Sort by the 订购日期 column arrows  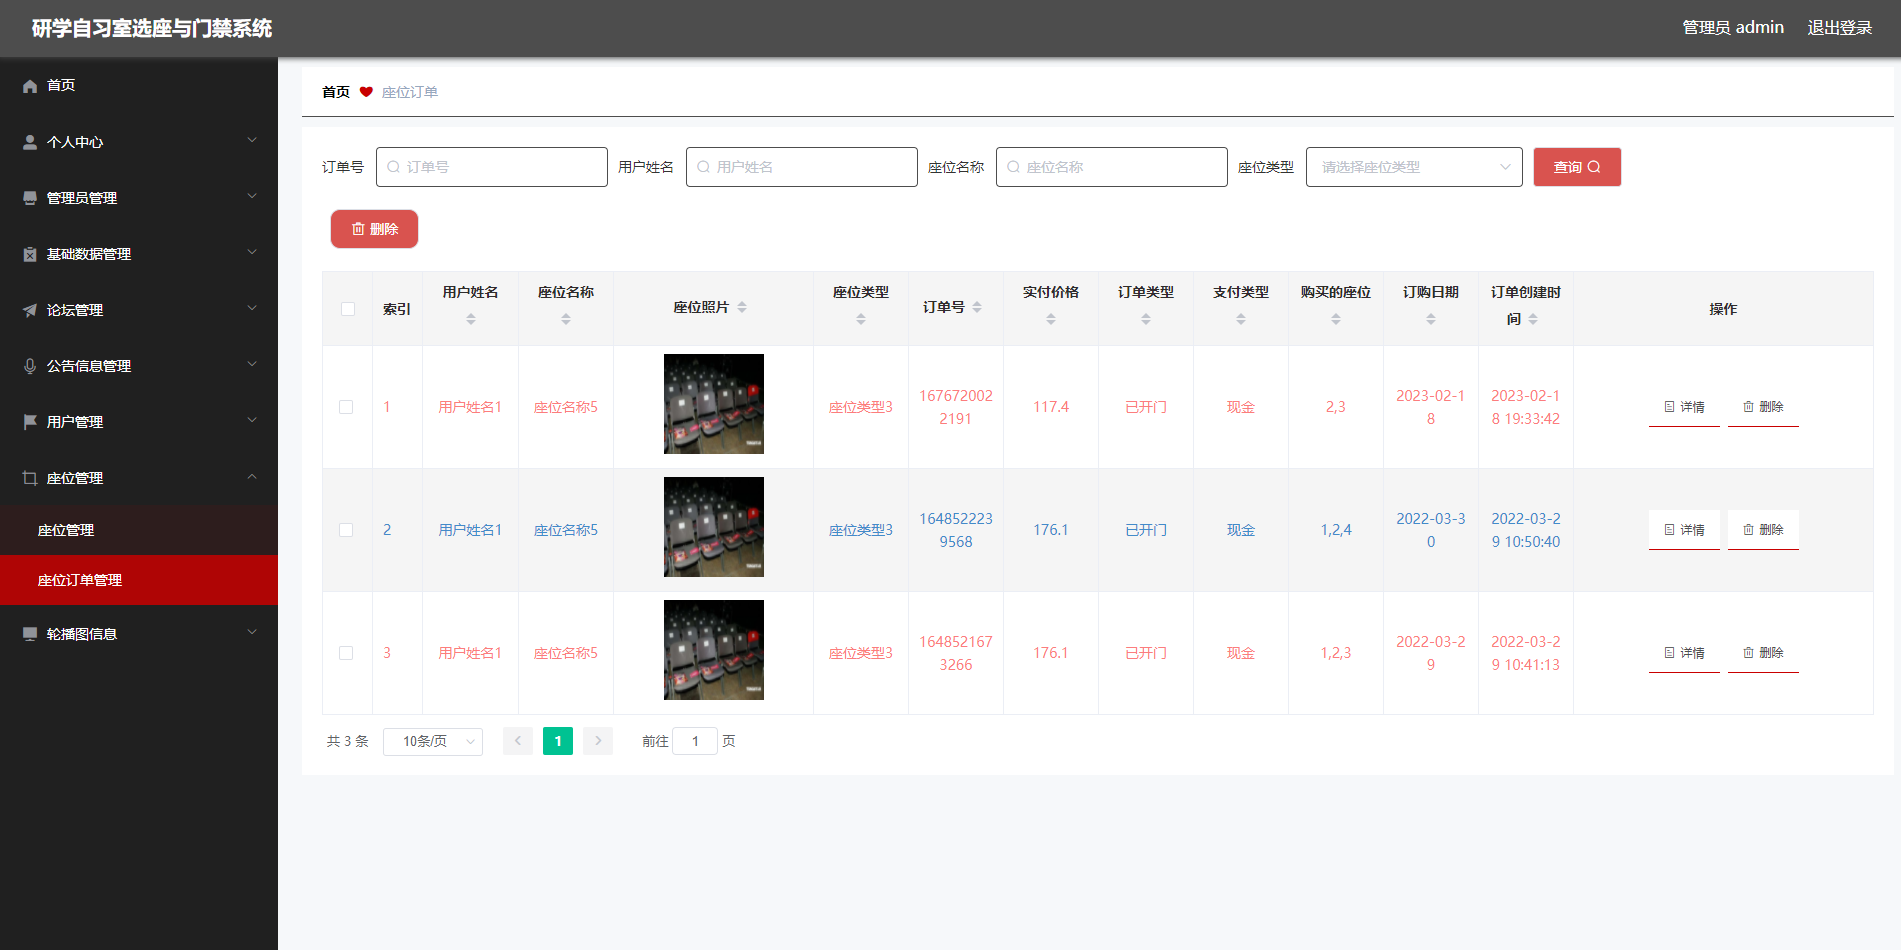(1431, 319)
